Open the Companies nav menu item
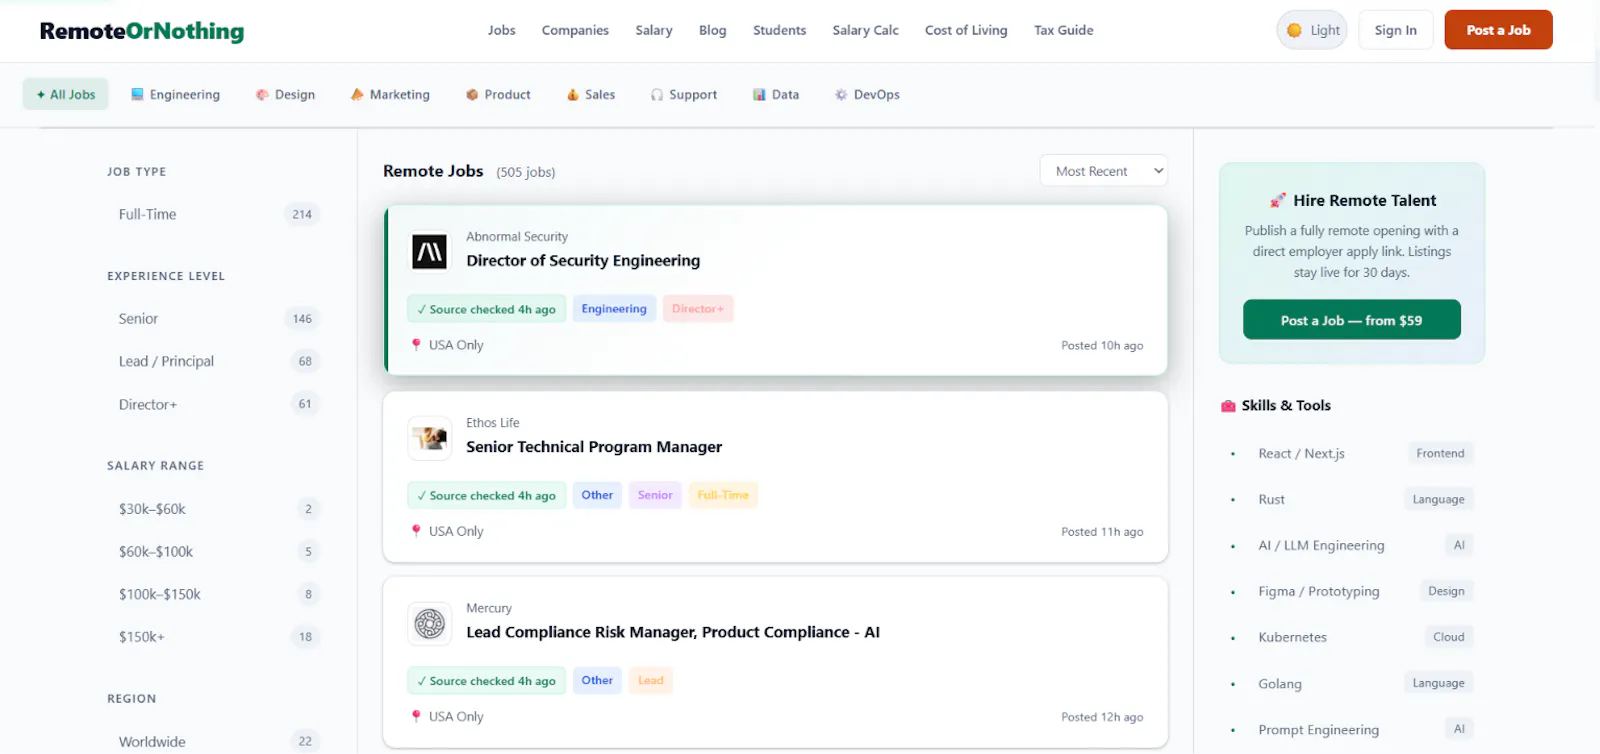This screenshot has height=754, width=1600. [x=575, y=30]
